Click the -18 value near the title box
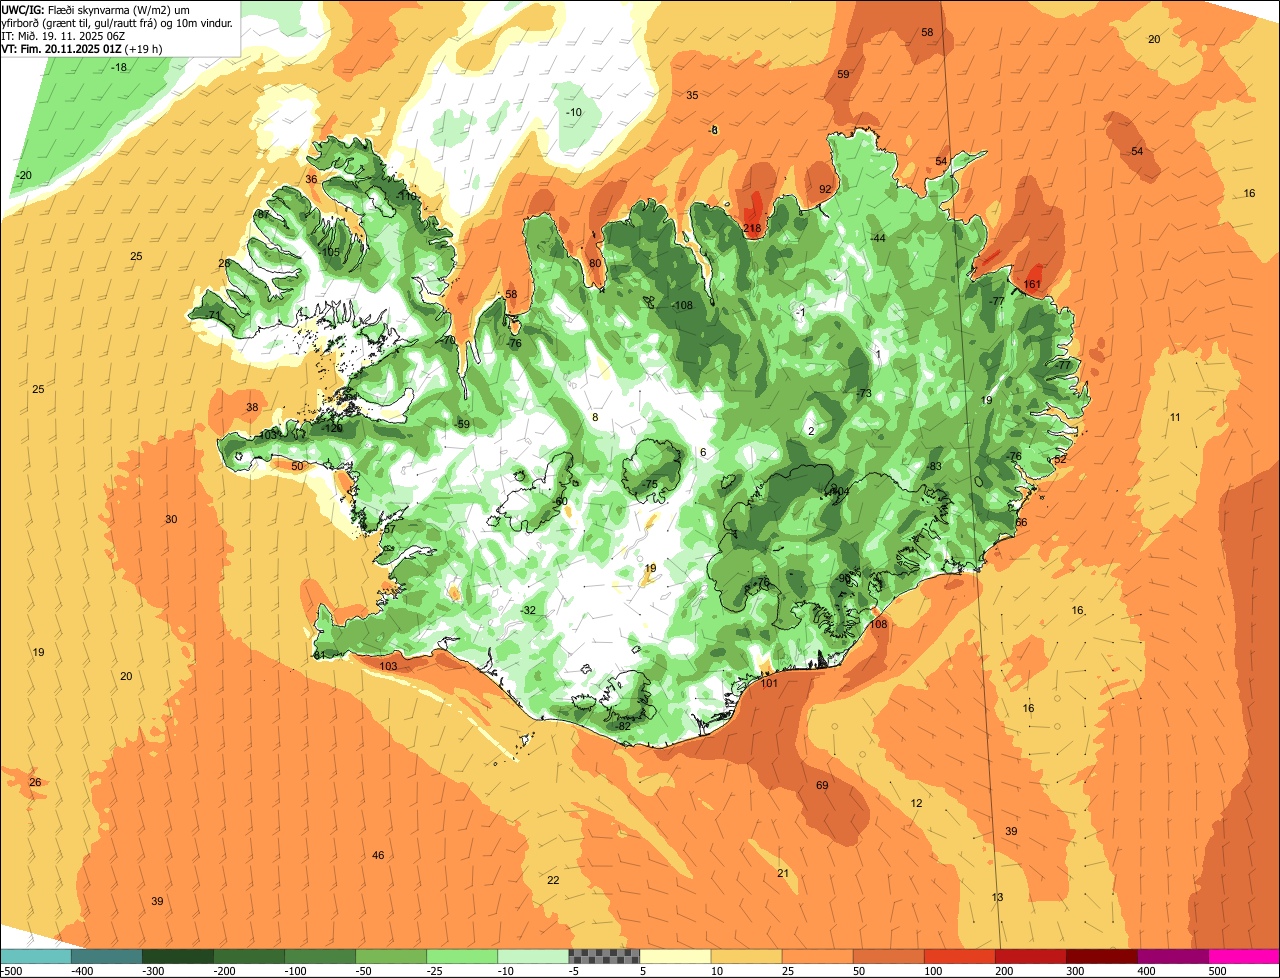The width and height of the screenshot is (1280, 978). (x=118, y=68)
